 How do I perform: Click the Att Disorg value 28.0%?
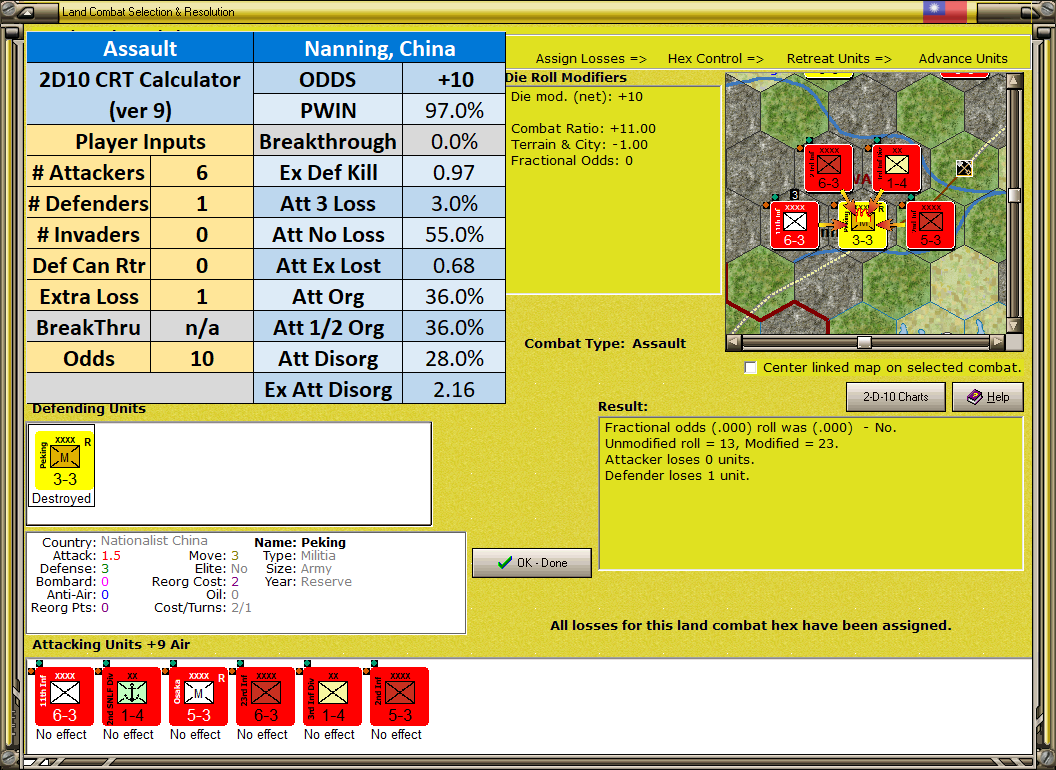pos(454,358)
